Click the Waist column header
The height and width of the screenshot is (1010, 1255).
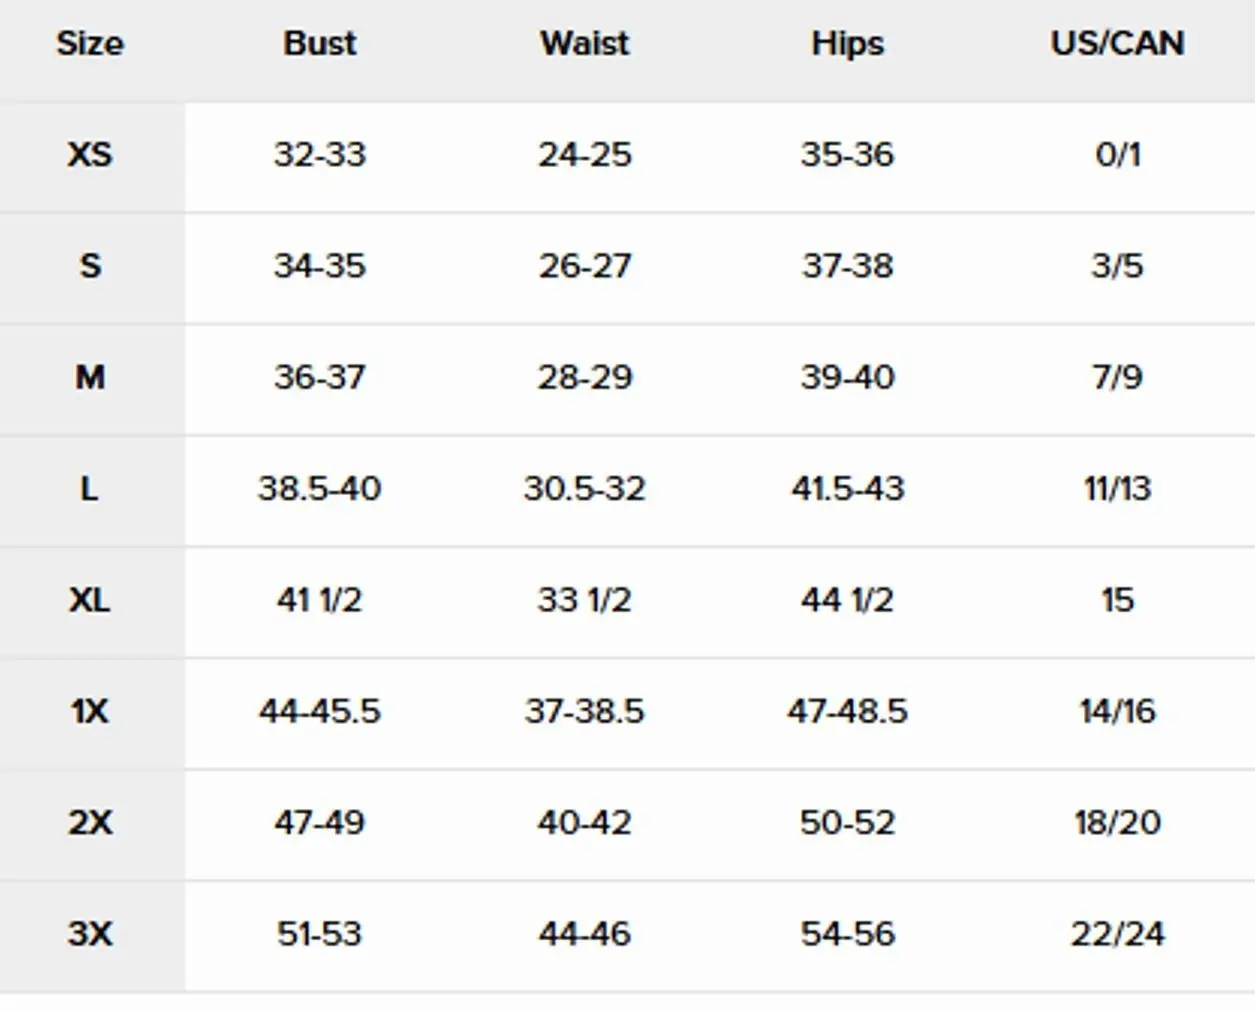pyautogui.click(x=585, y=44)
